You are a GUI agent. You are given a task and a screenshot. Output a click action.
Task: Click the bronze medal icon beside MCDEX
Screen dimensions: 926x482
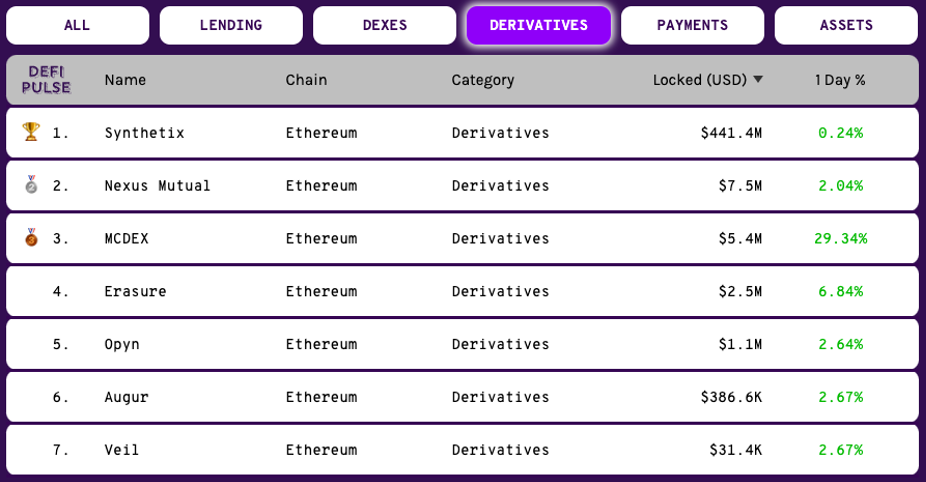coord(31,237)
